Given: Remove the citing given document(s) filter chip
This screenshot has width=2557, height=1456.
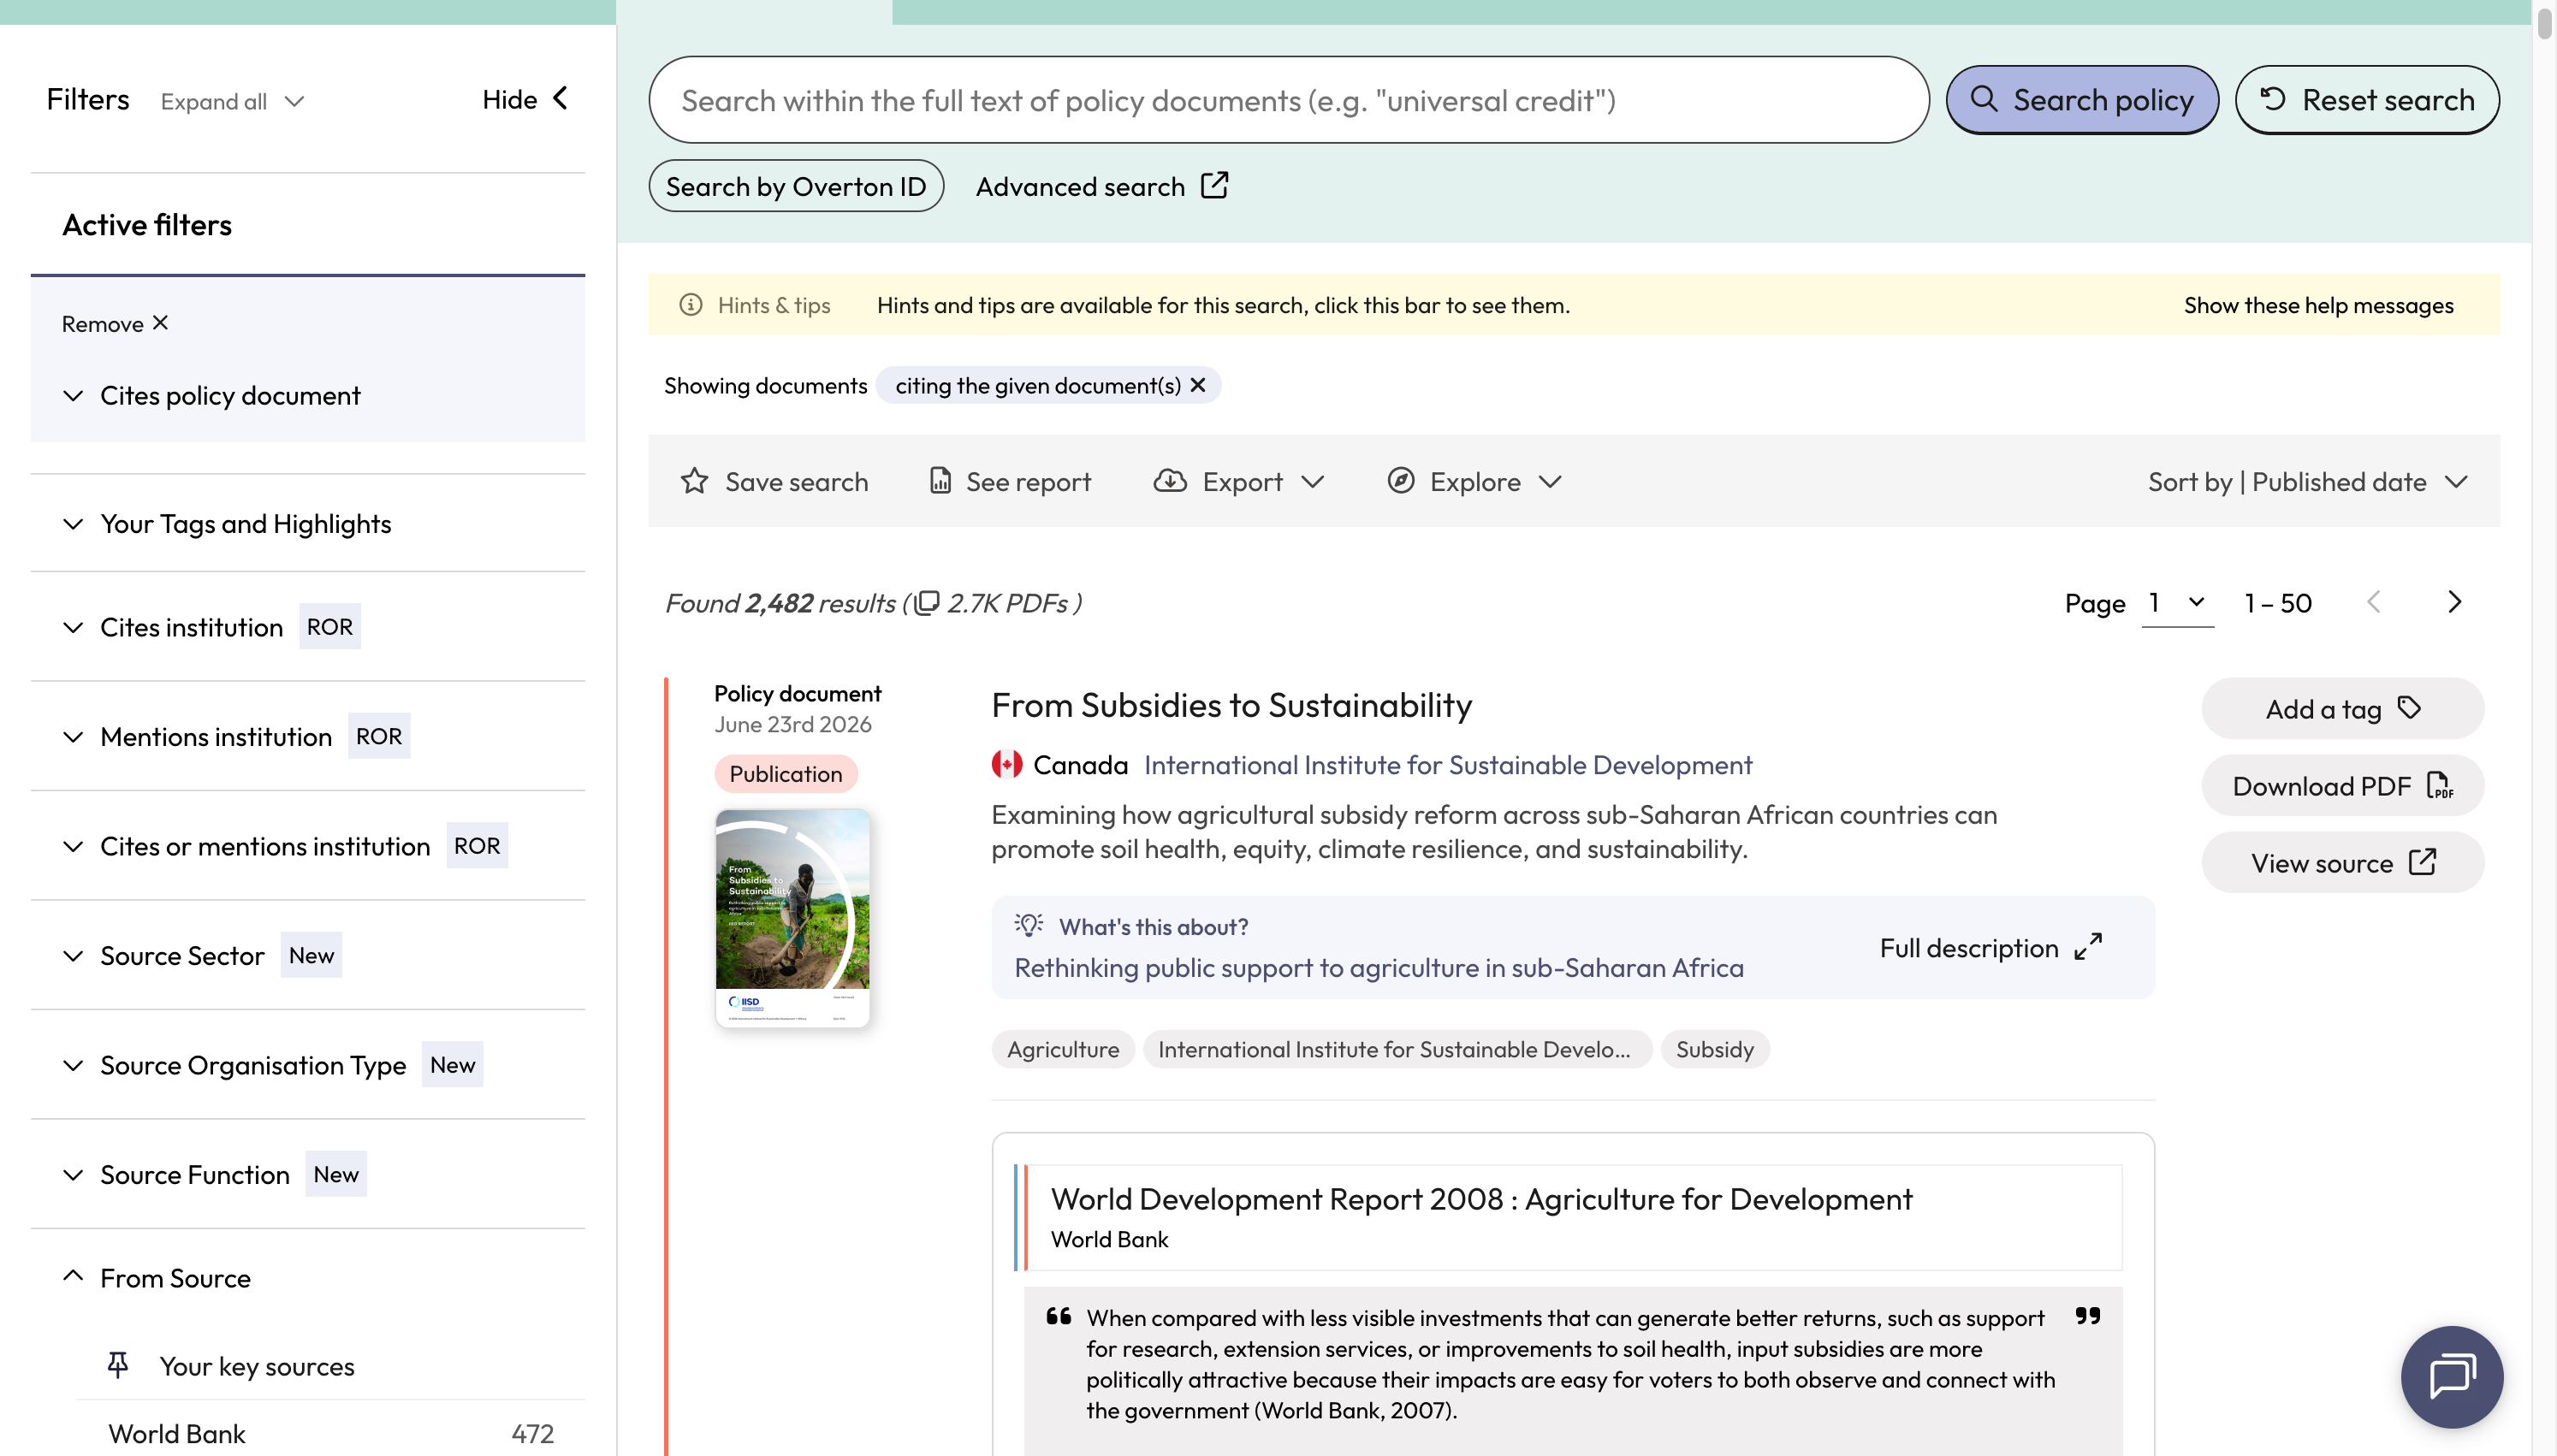Looking at the screenshot, I should click(1198, 385).
